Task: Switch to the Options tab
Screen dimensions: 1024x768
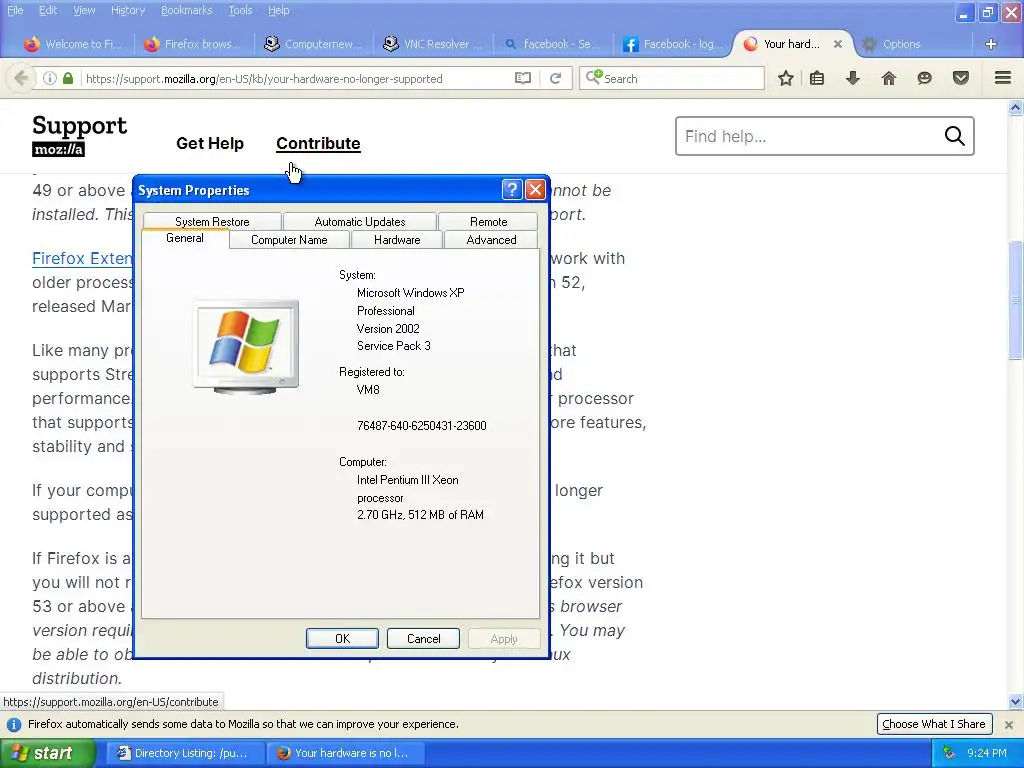Action: [901, 44]
